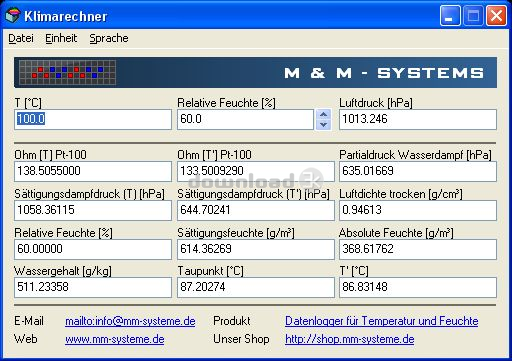Click the Relative Feuchte [%] input field
This screenshot has height=361, width=512.
(x=245, y=119)
